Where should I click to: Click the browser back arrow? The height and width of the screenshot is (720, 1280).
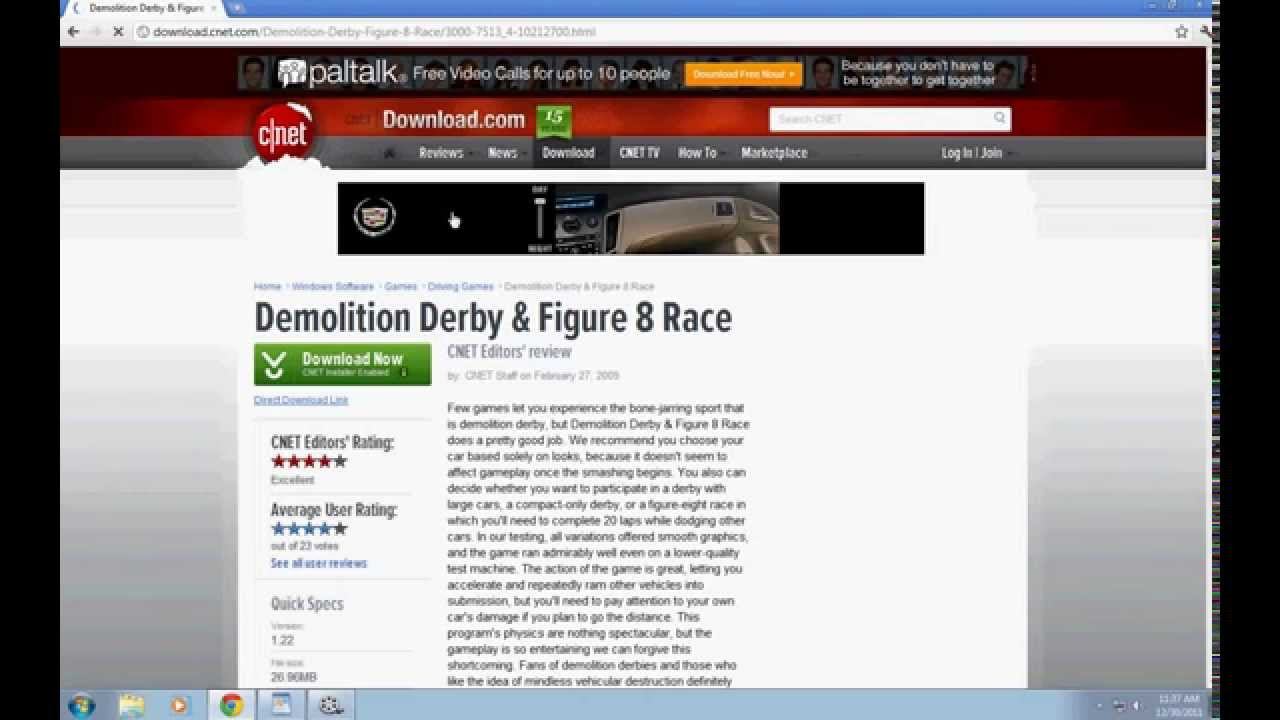pyautogui.click(x=73, y=32)
